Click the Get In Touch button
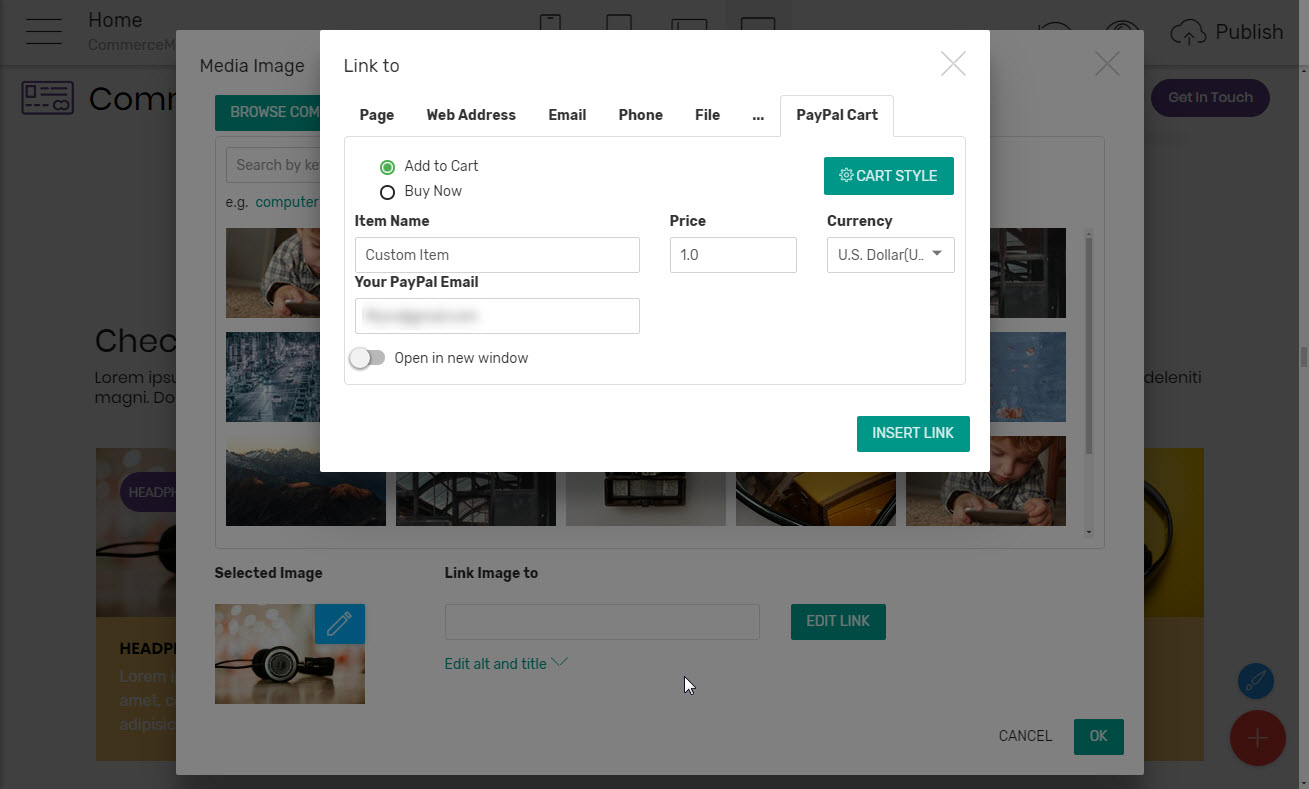 click(1210, 97)
